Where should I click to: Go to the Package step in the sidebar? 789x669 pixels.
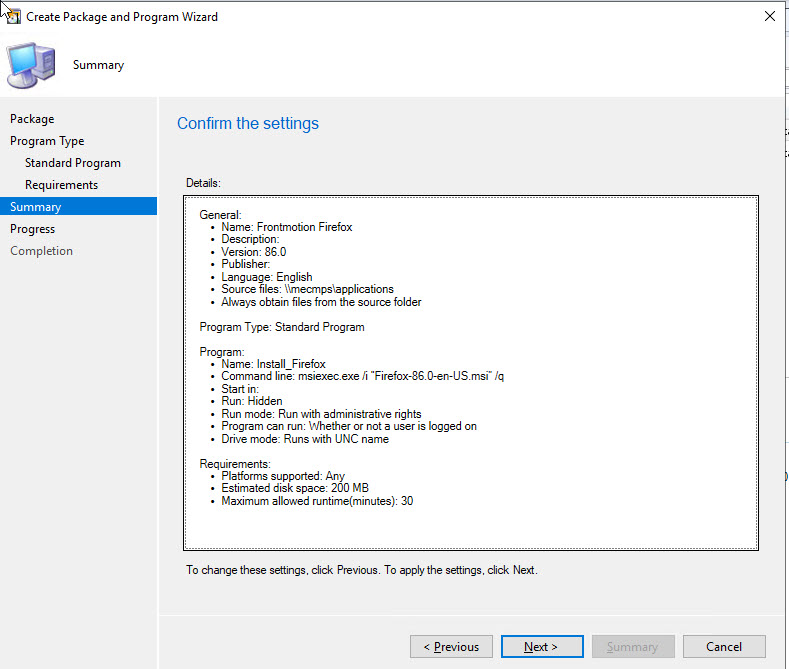point(32,119)
